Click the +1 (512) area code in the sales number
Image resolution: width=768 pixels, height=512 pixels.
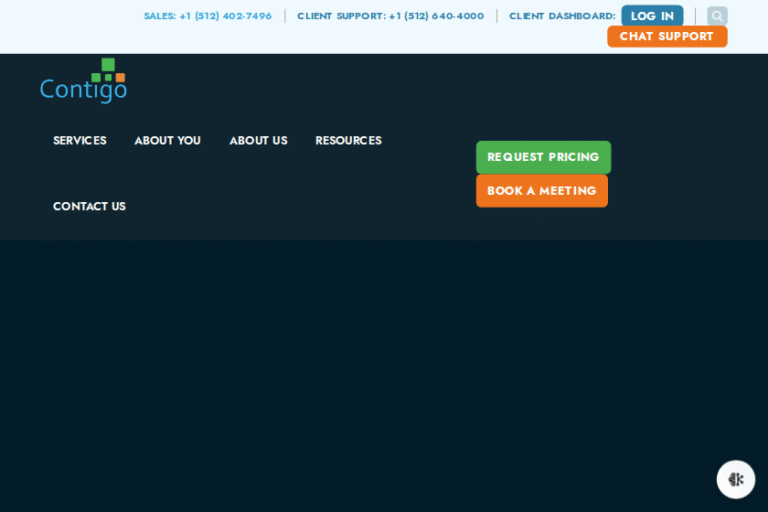[x=198, y=16]
